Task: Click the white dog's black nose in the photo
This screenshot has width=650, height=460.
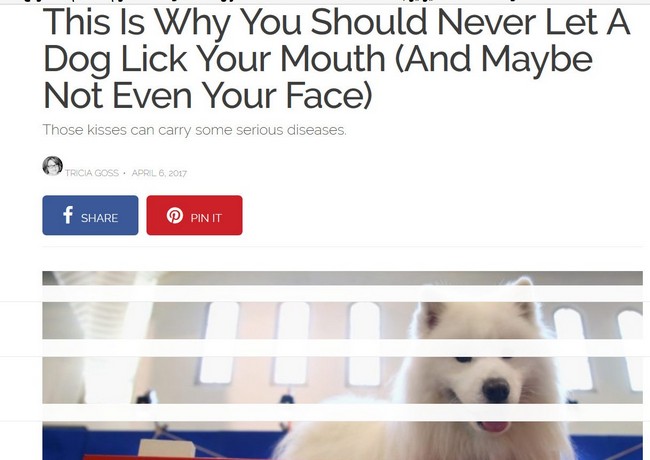Action: coord(496,390)
